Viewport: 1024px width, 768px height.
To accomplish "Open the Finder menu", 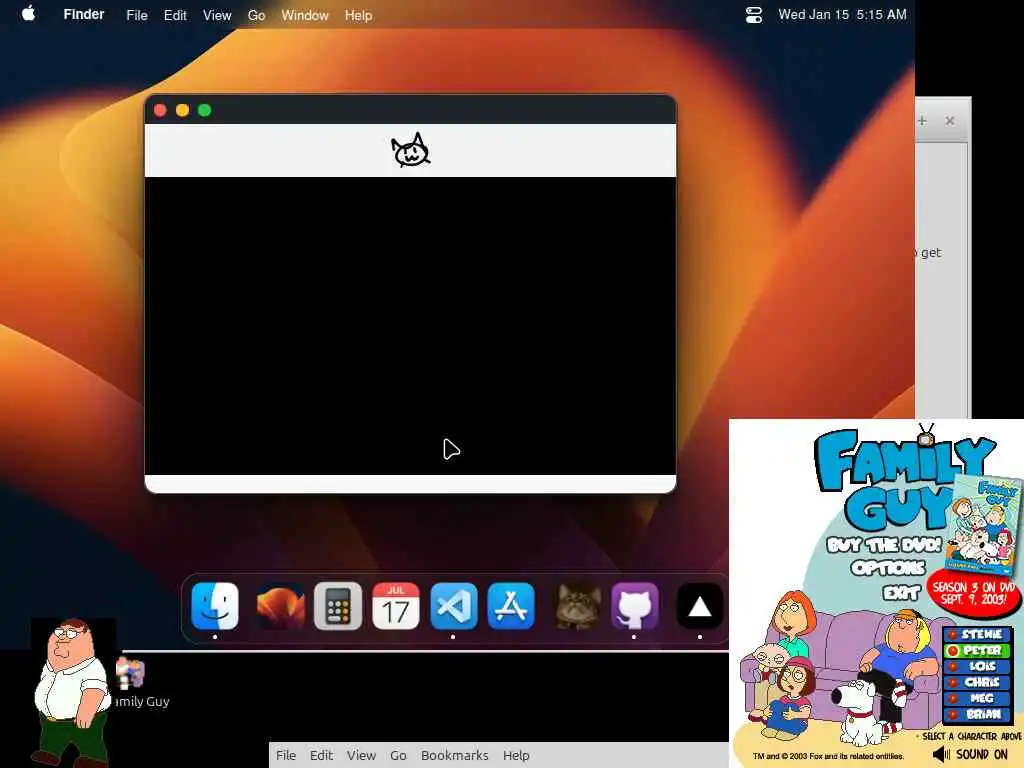I will (84, 14).
